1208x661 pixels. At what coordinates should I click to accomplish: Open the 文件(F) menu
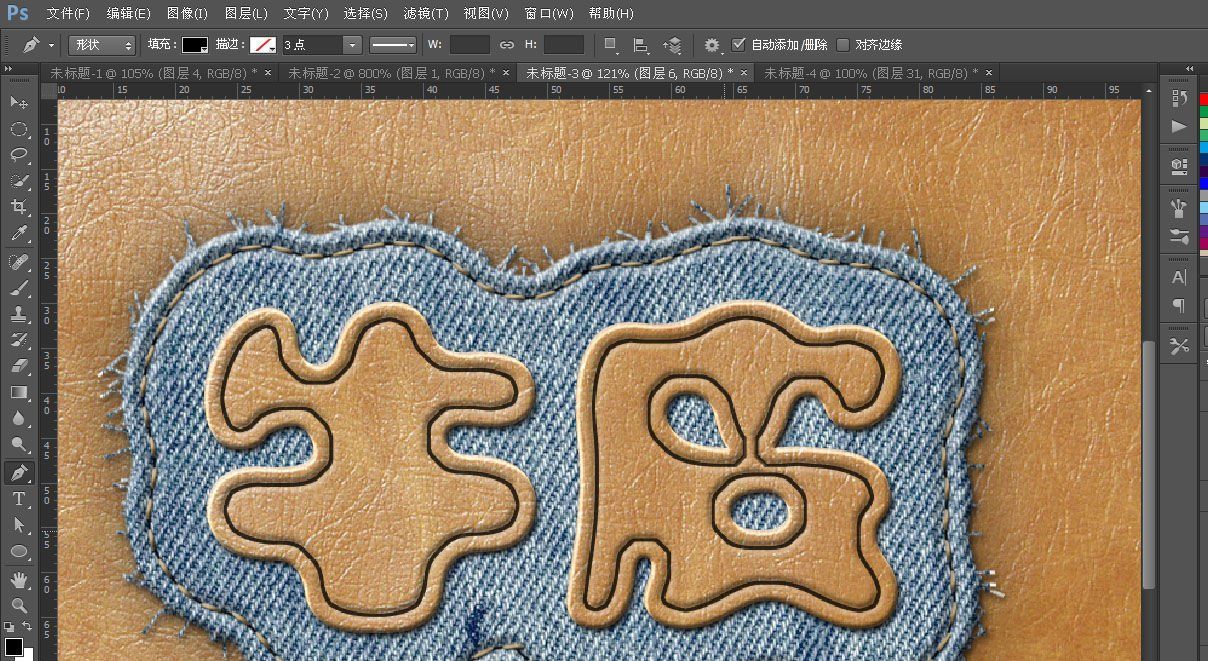[x=68, y=14]
